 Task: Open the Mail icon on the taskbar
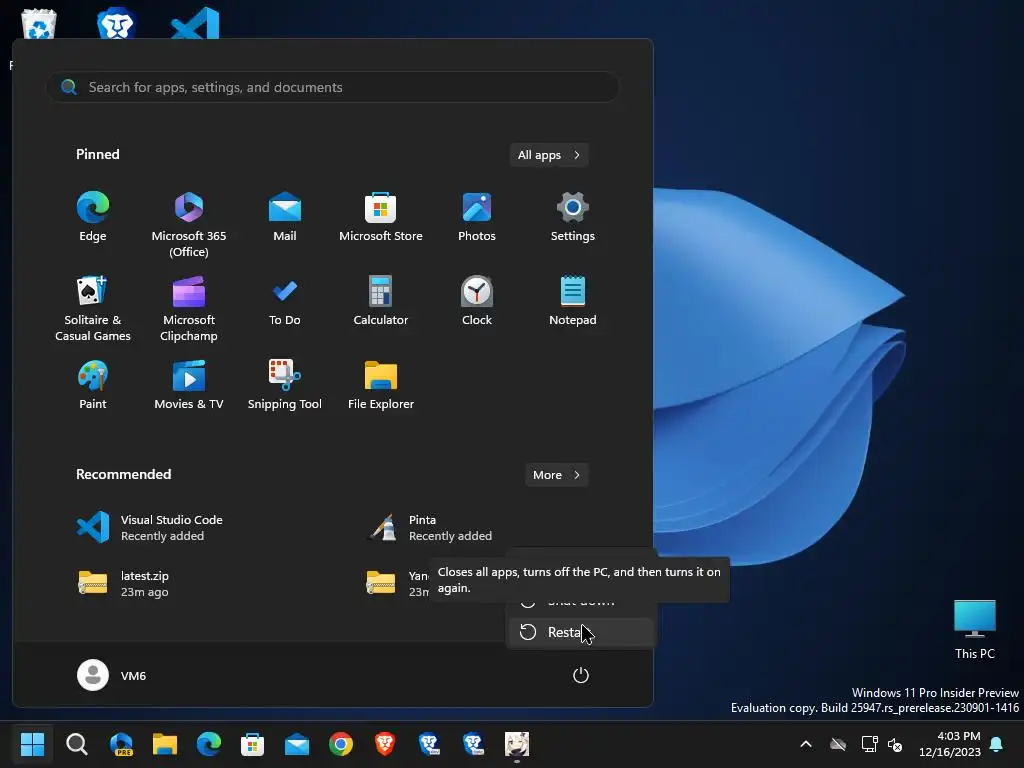296,744
